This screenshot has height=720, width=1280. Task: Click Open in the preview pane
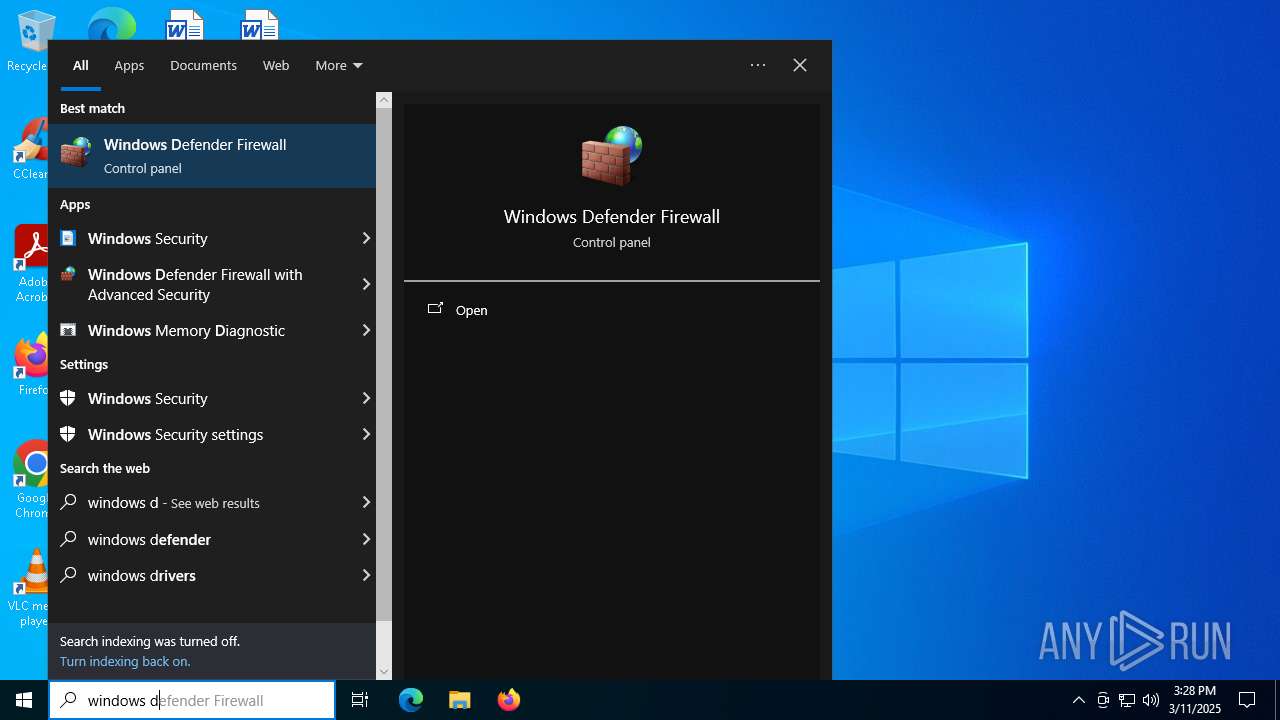point(471,310)
